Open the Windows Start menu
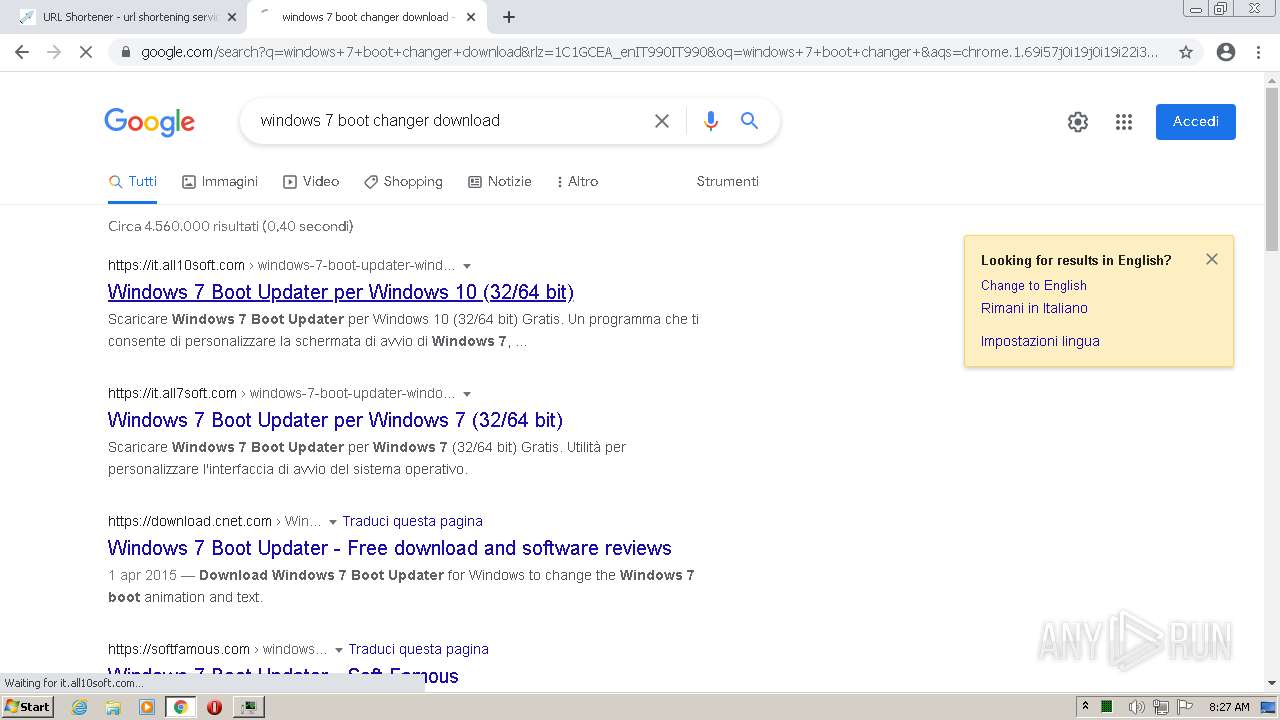The image size is (1280, 720). (27, 706)
